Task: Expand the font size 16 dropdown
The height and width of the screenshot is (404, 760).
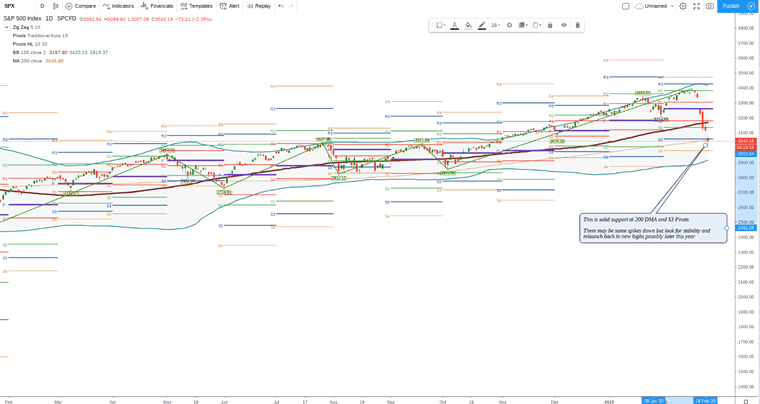Action: 495,25
